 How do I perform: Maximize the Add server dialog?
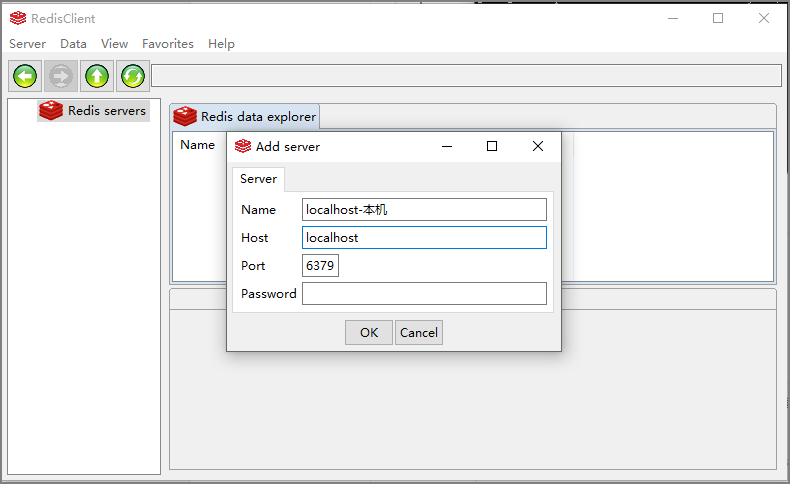(492, 146)
